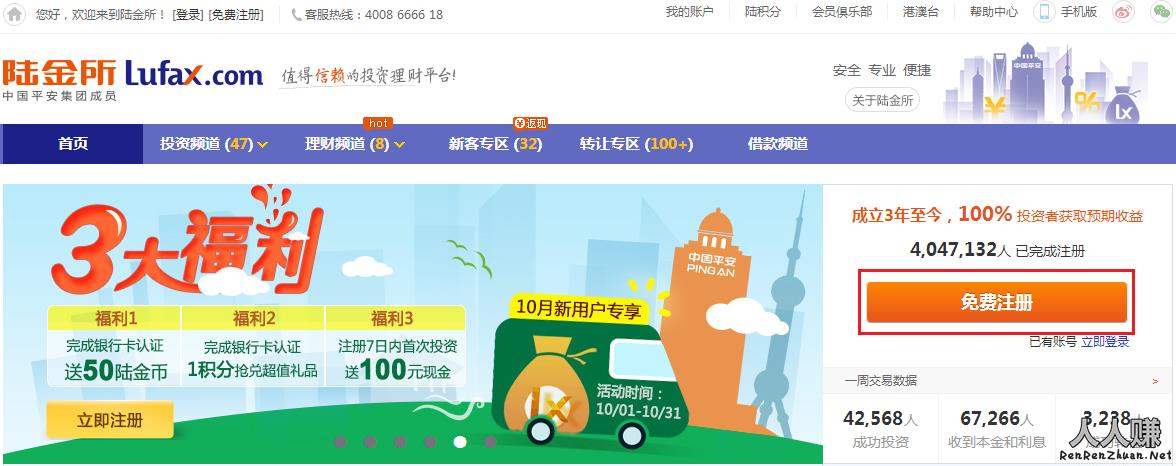1176x466 pixels.
Task: Click the 客服热线 phone number text
Action: (x=404, y=14)
